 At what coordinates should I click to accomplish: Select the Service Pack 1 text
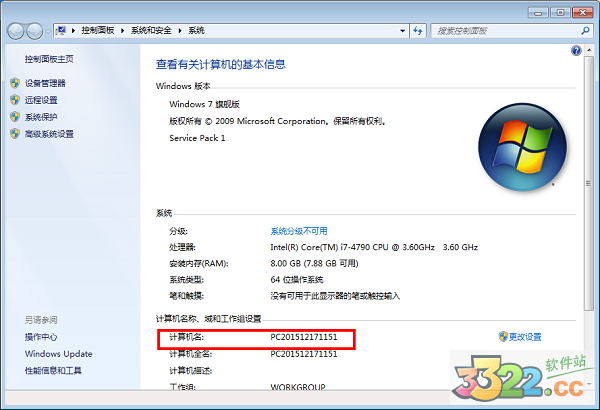tap(197, 138)
